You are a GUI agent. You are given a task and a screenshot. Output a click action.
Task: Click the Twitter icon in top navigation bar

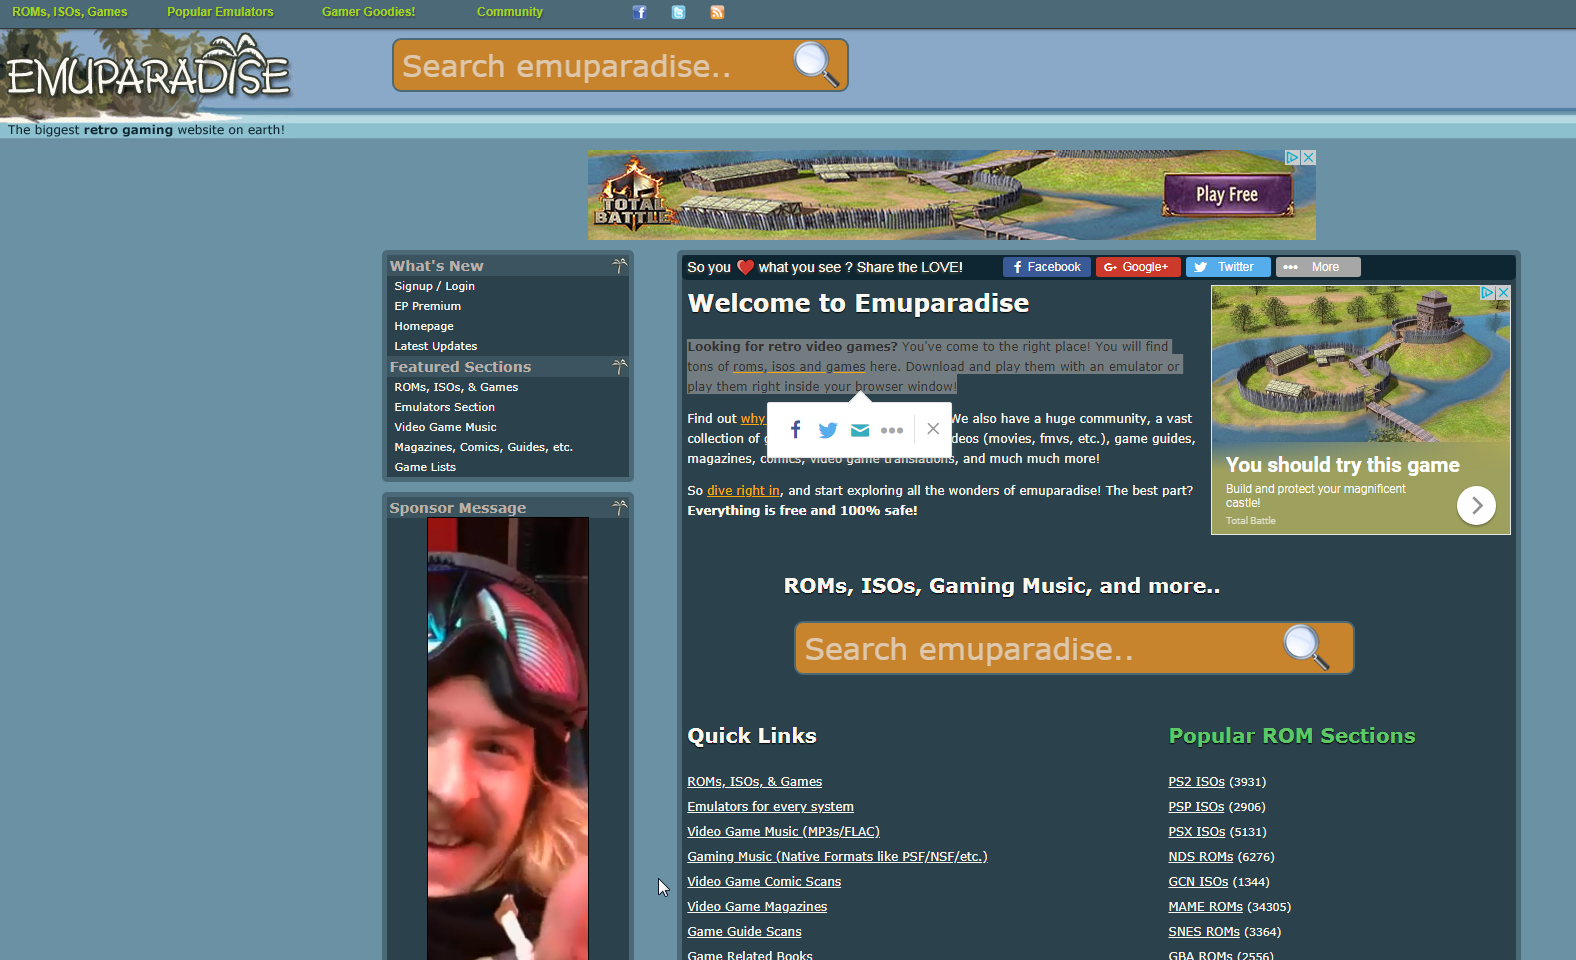coord(678,12)
